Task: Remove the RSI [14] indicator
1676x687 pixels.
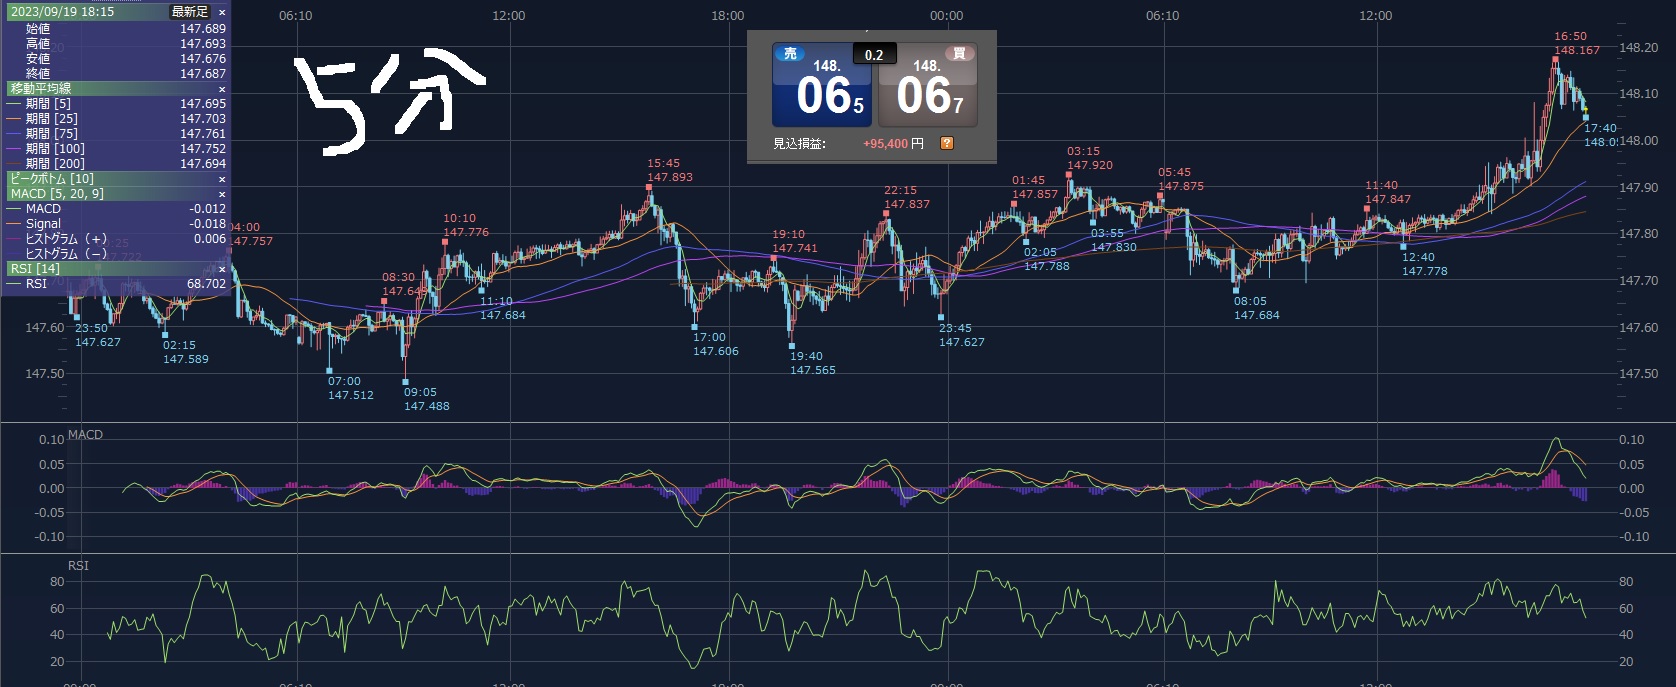Action: 222,269
